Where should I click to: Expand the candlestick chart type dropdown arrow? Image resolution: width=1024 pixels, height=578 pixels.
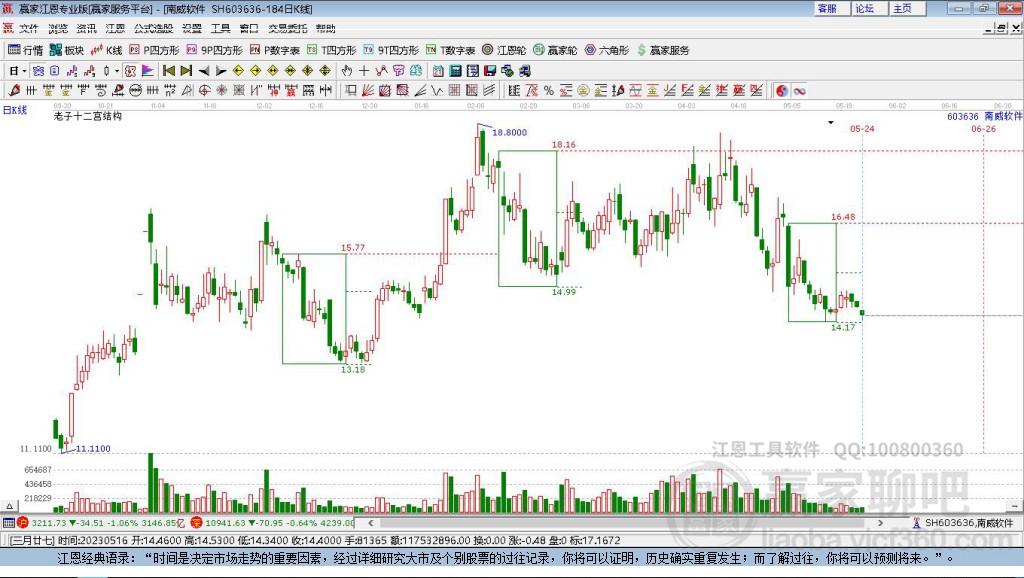coord(117,71)
